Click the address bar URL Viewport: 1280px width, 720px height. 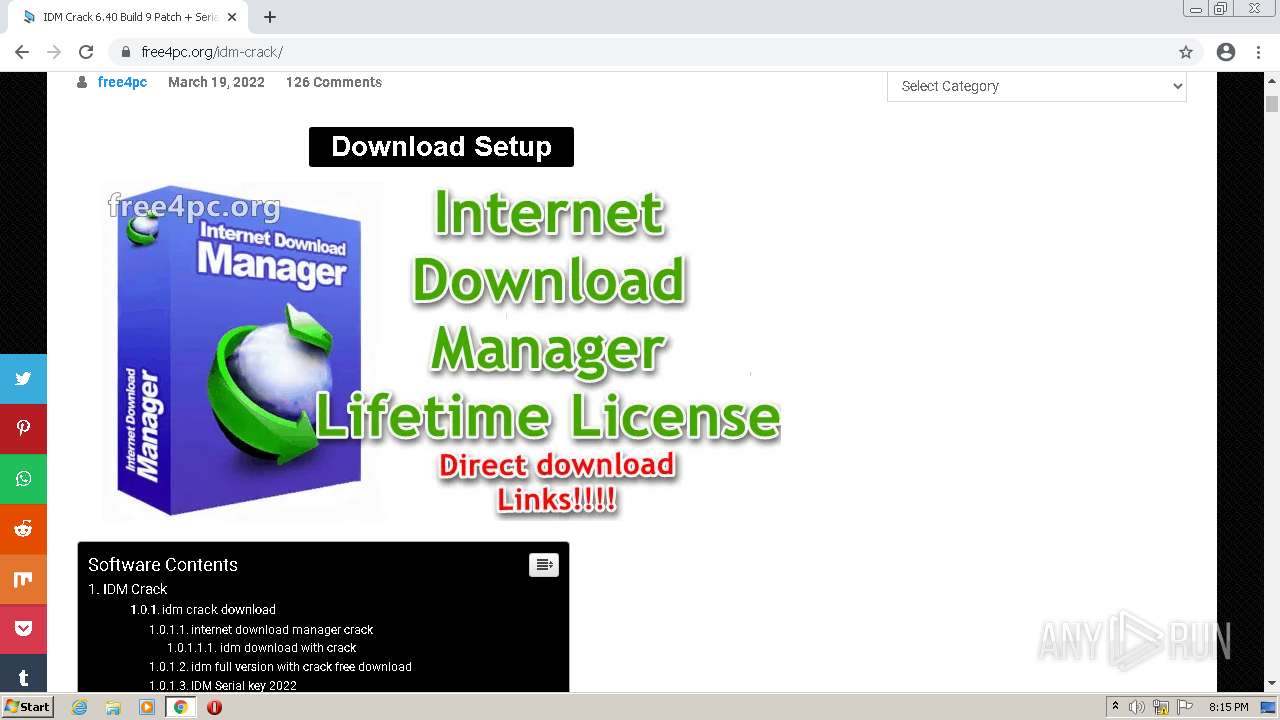click(x=212, y=52)
